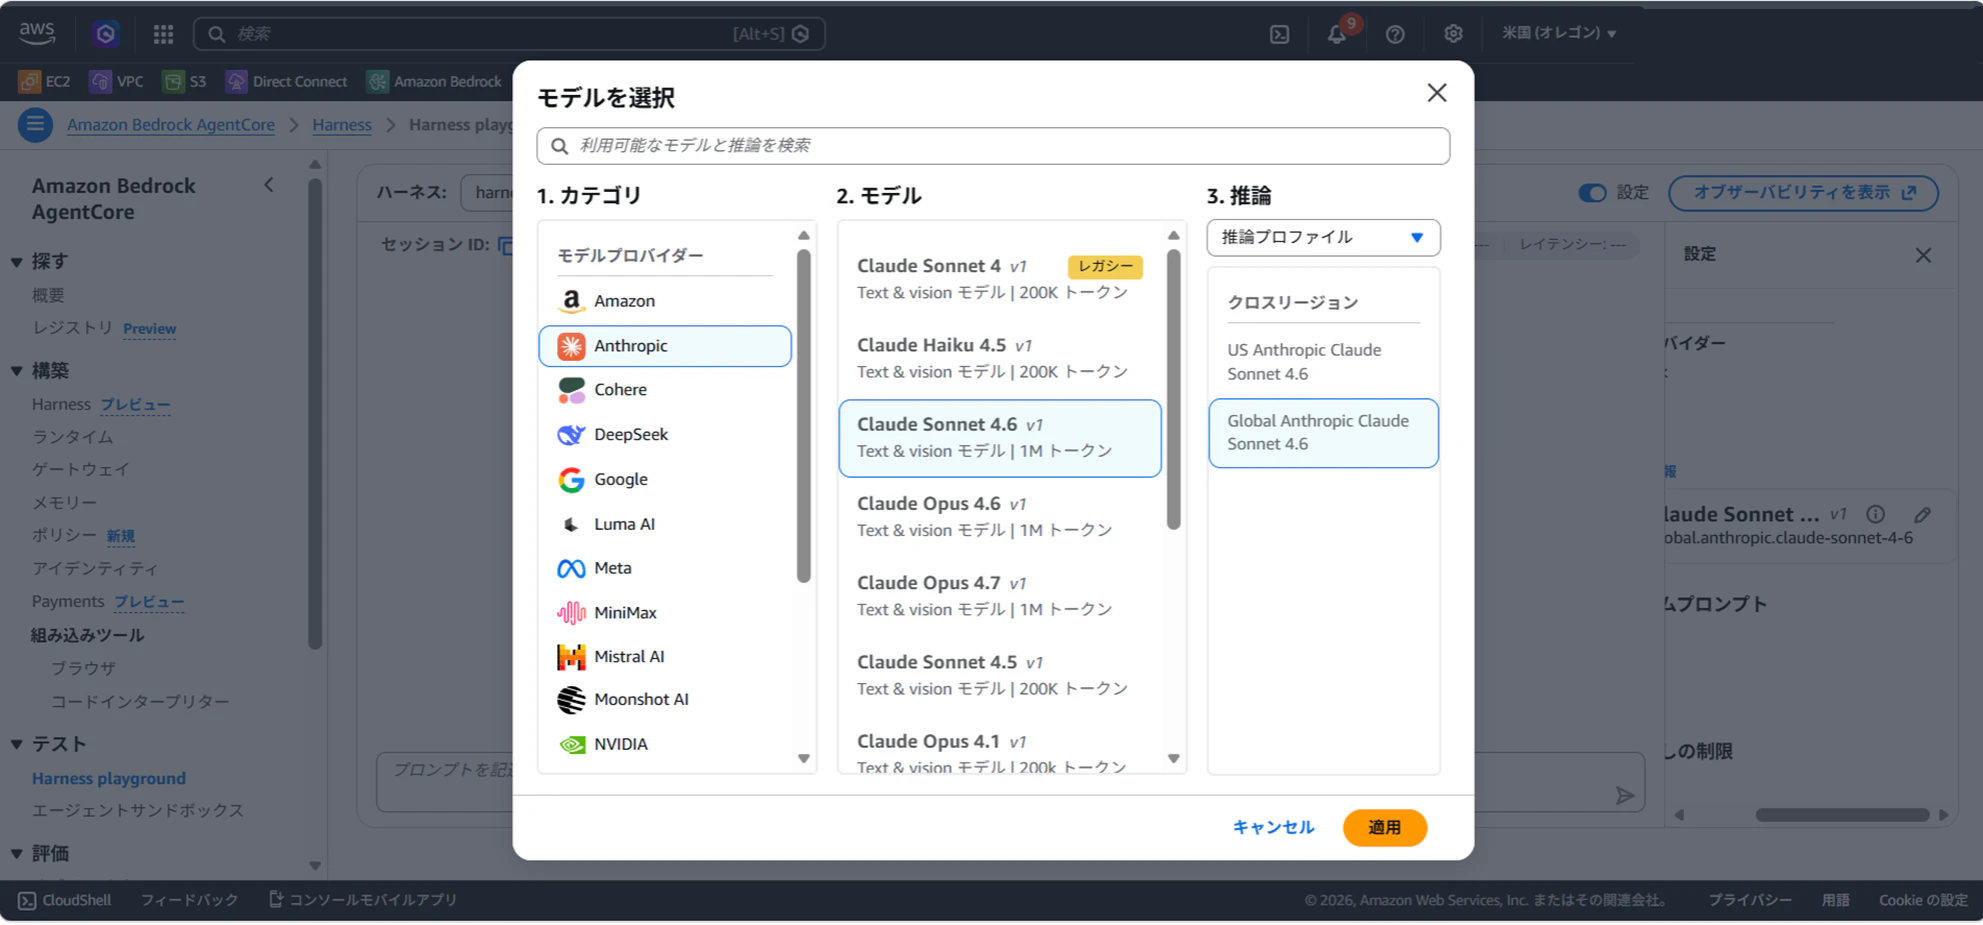Choose the Claude Sonnet 4.6 model
The height and width of the screenshot is (925, 1983).
tap(1000, 438)
